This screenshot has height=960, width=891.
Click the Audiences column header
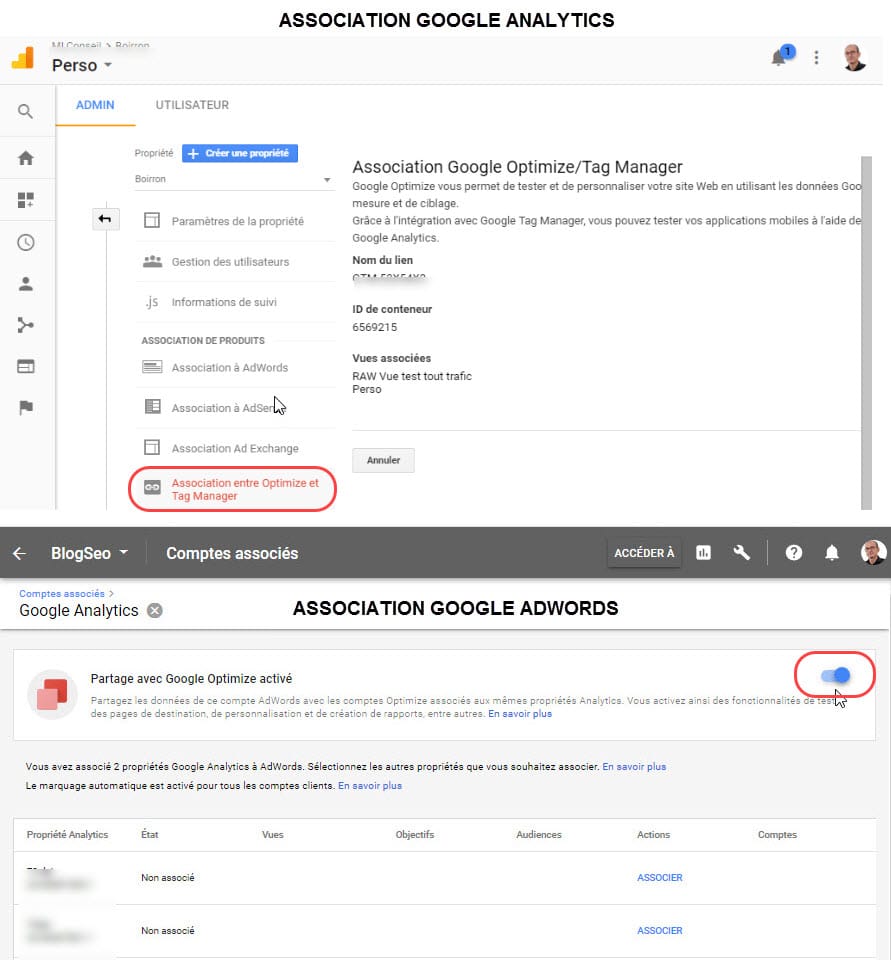coord(539,834)
